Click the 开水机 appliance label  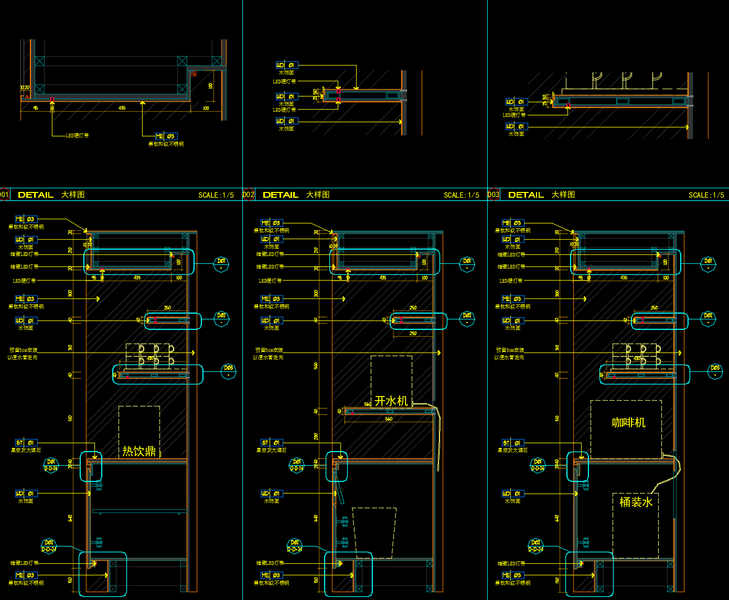point(391,401)
